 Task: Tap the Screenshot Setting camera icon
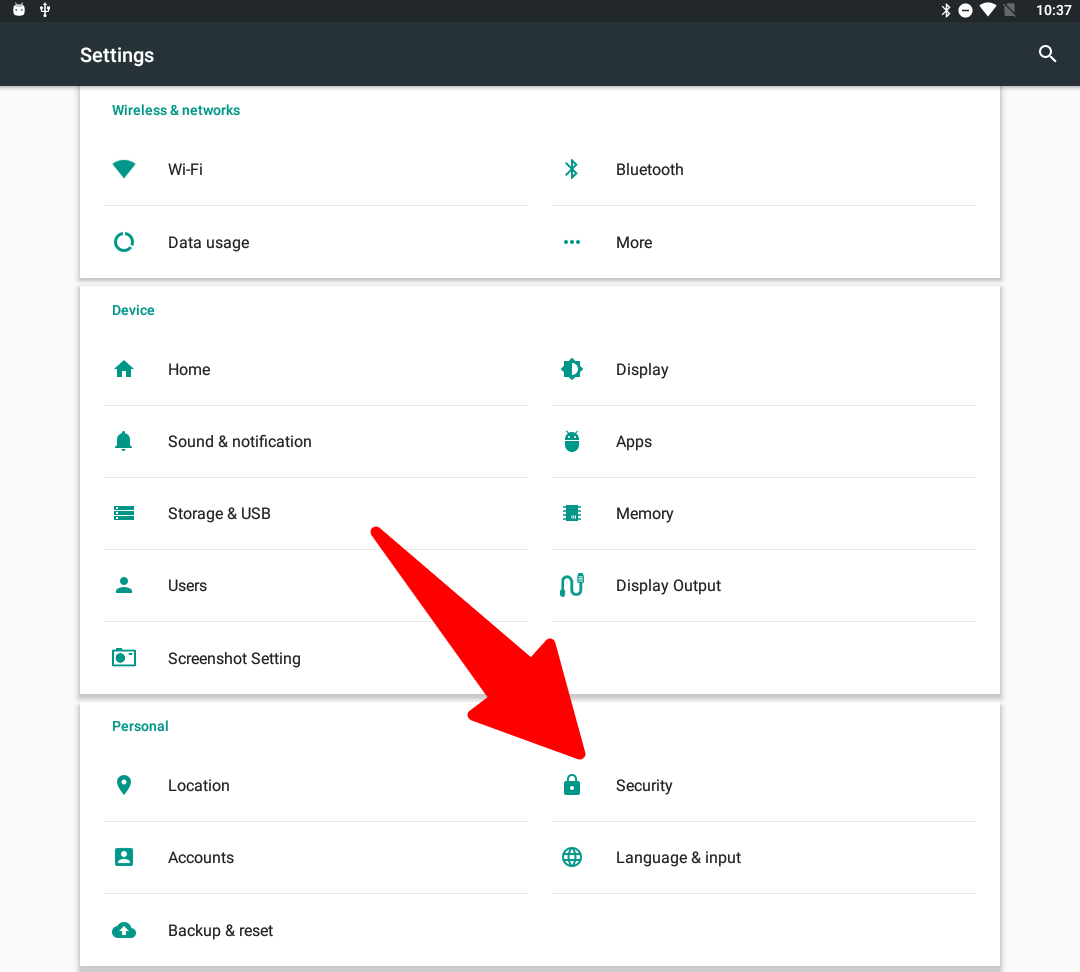pos(124,657)
